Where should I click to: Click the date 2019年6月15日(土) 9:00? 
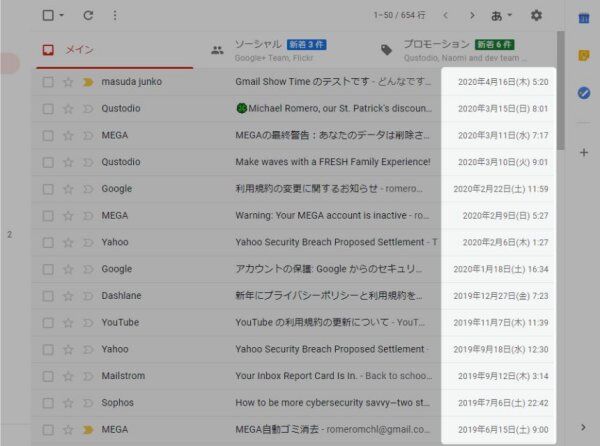click(x=503, y=430)
